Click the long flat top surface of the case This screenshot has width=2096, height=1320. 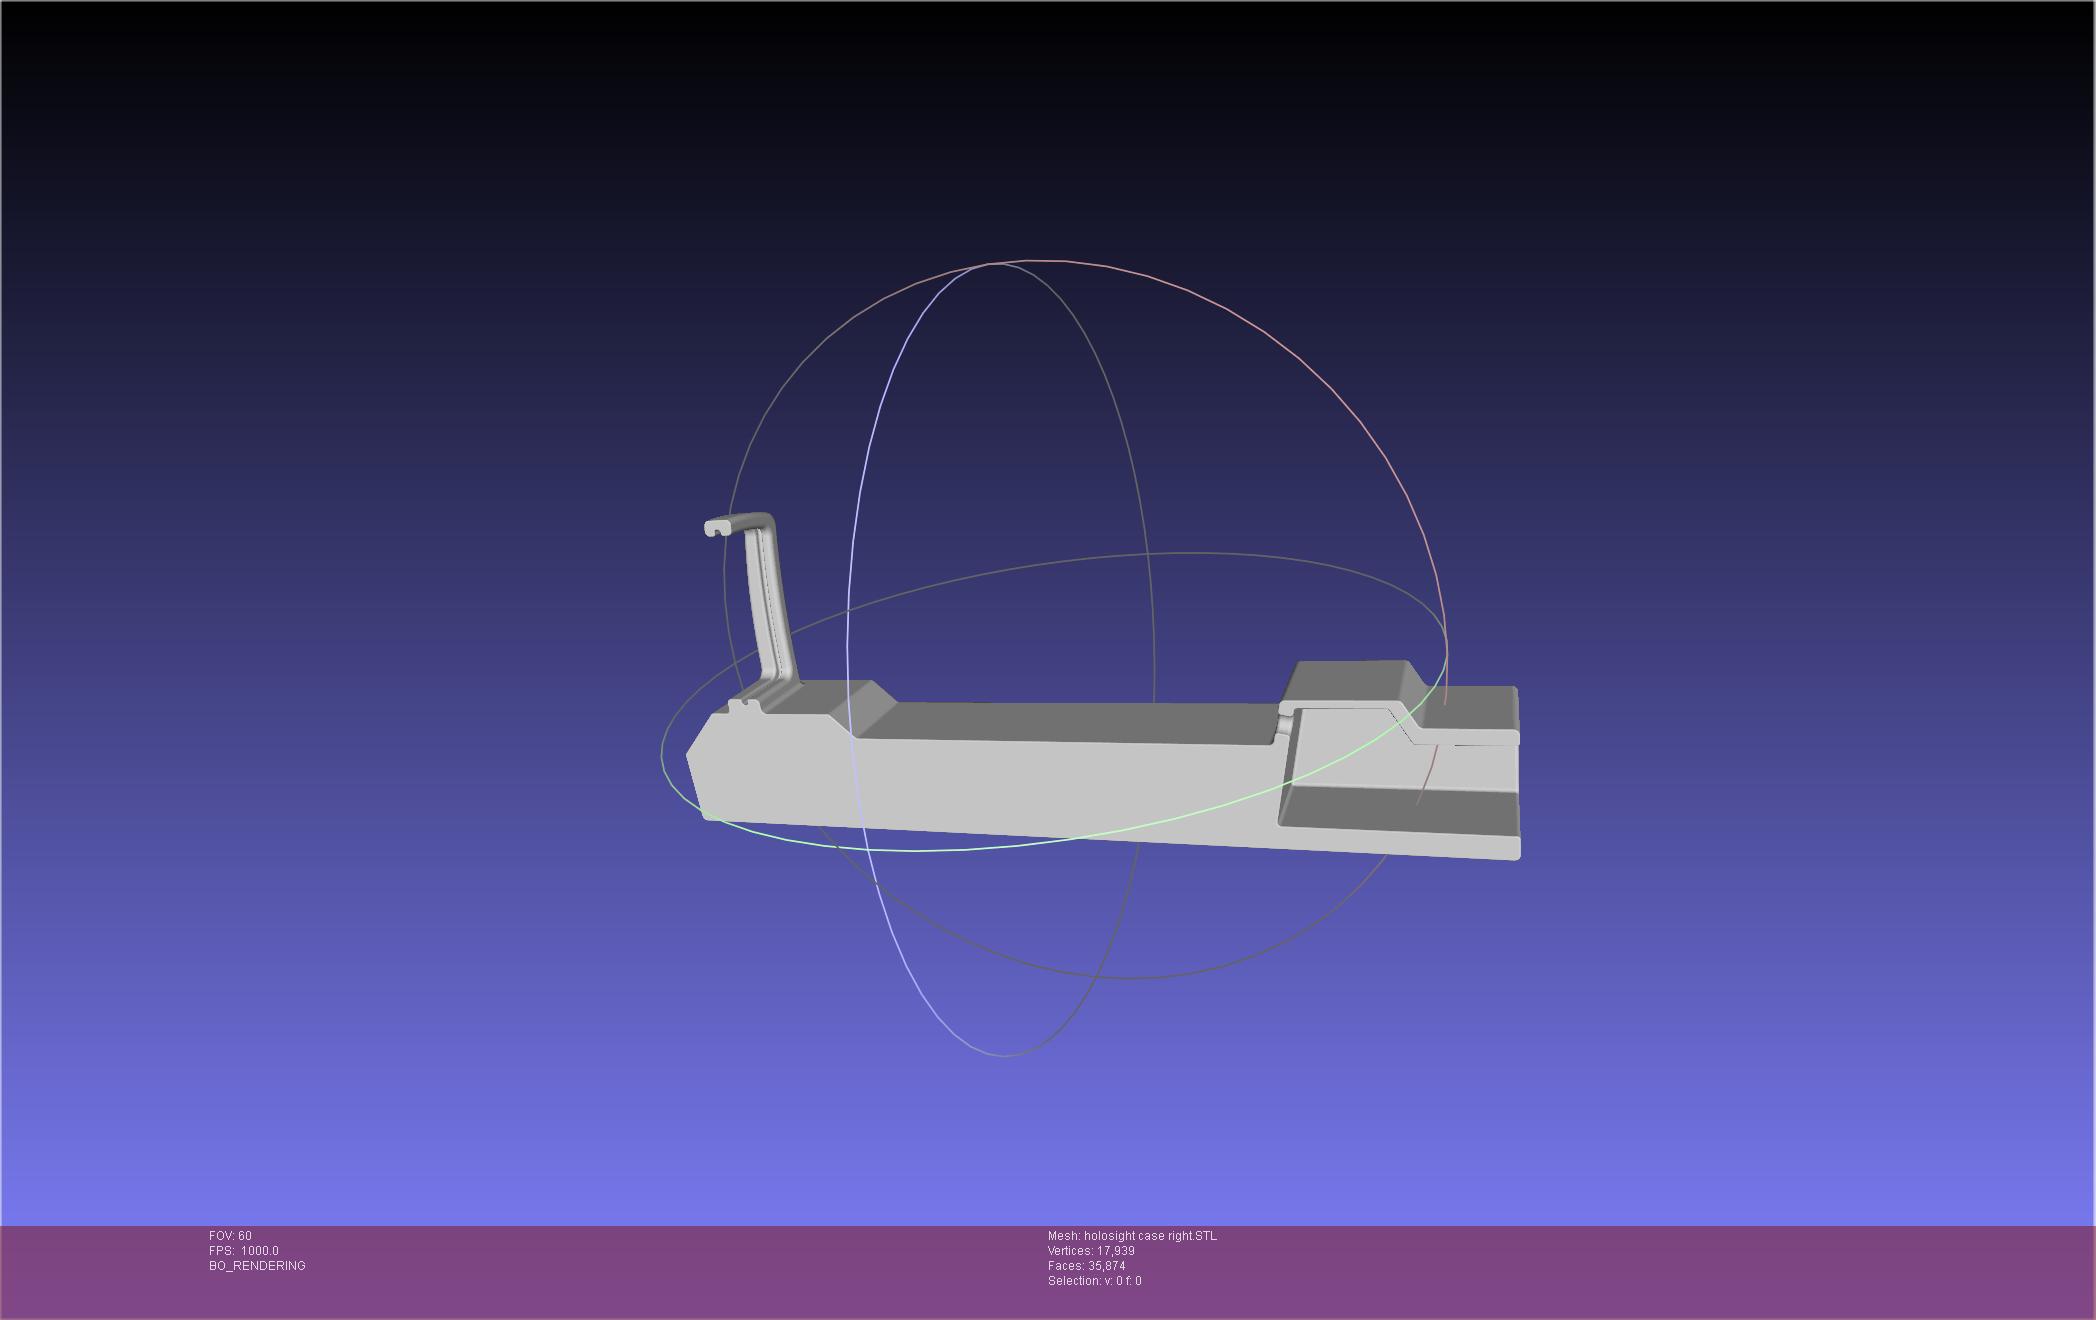click(1070, 721)
